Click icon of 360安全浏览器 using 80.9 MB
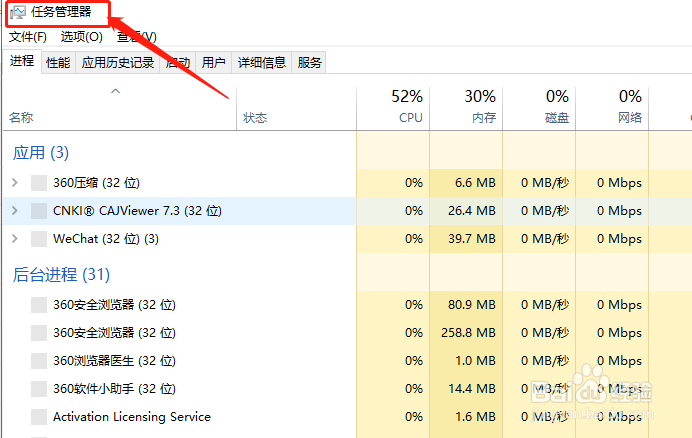This screenshot has width=692, height=438. [39, 305]
